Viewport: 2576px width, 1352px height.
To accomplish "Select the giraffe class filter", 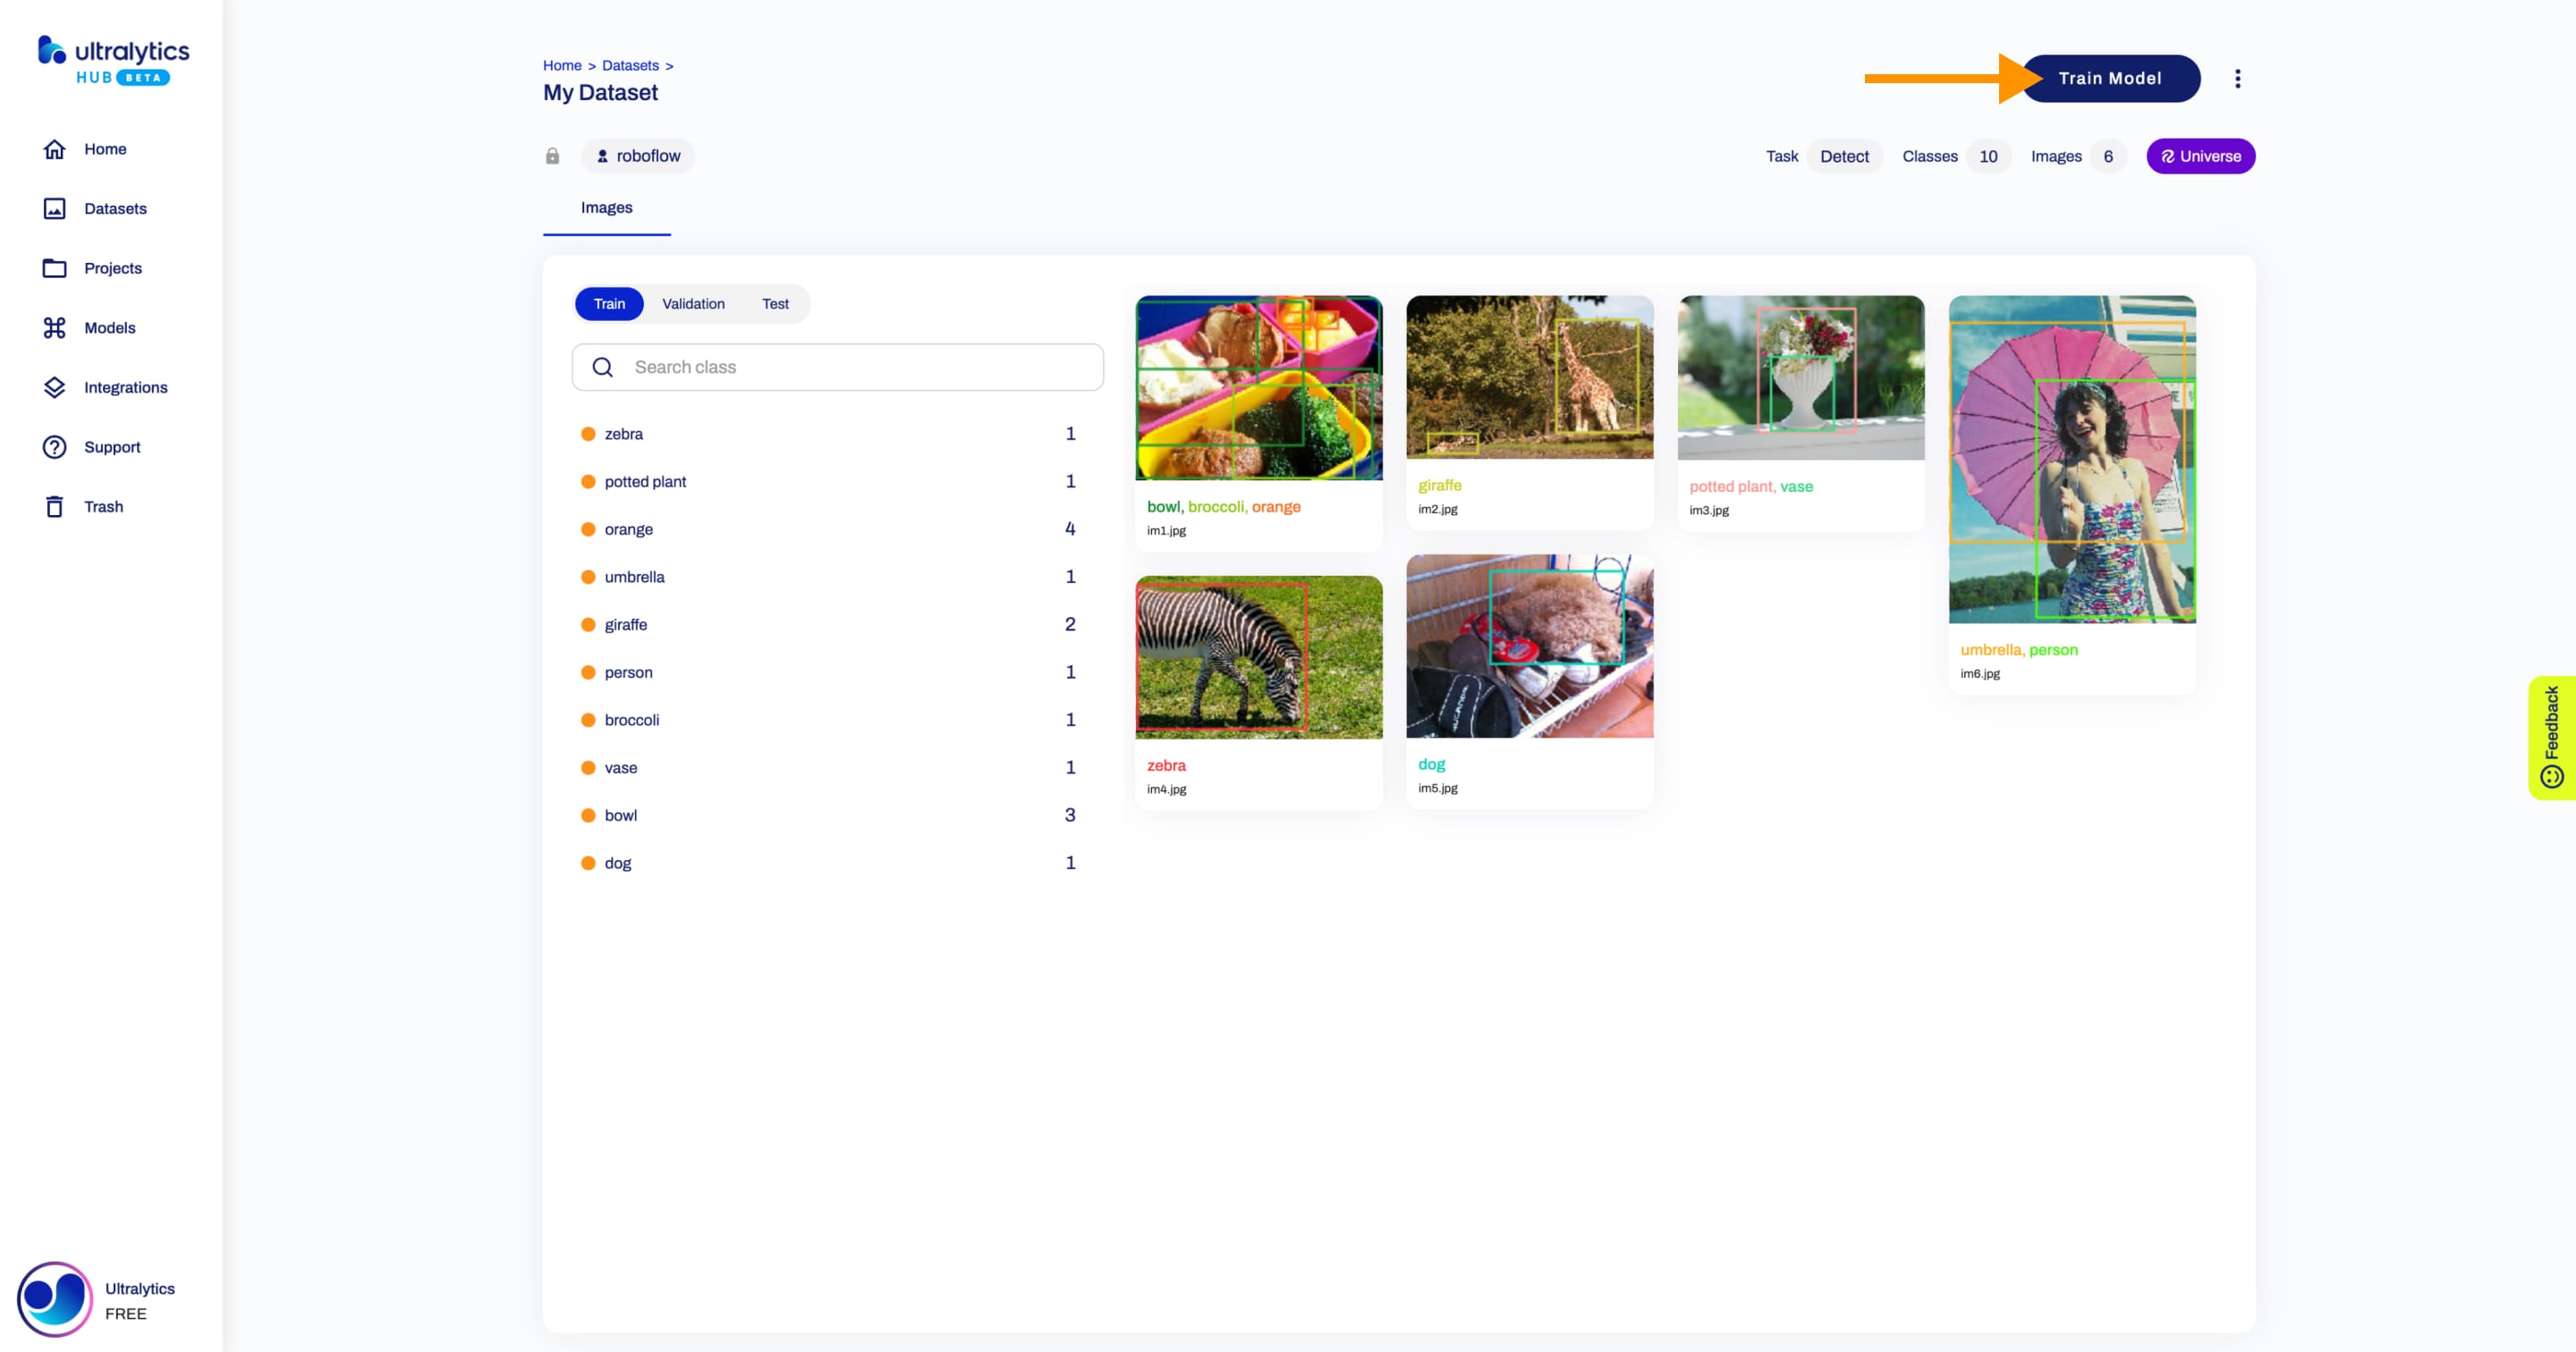I will click(x=625, y=623).
